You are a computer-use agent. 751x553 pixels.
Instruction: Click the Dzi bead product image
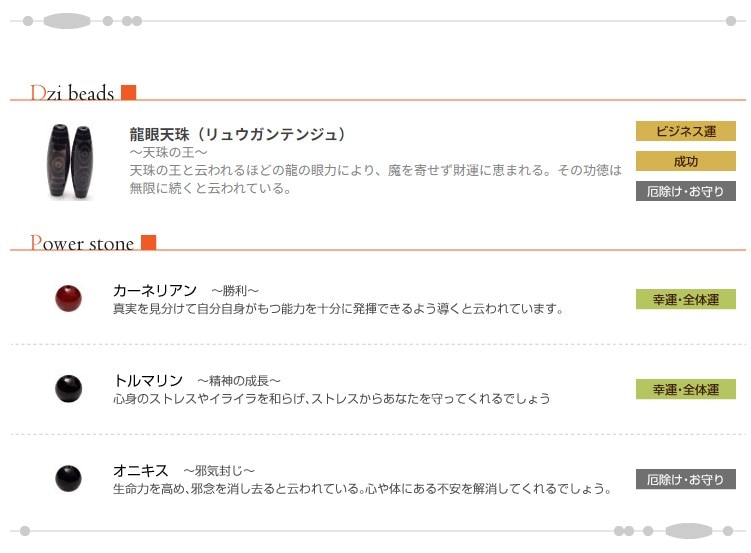(x=69, y=161)
